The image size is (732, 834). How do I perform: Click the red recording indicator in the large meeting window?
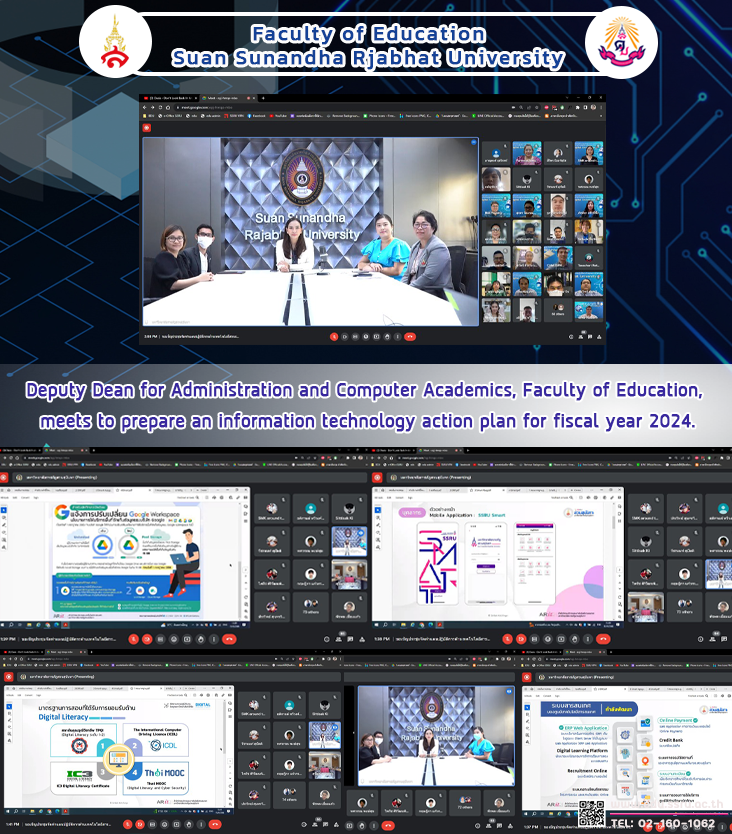[147, 128]
